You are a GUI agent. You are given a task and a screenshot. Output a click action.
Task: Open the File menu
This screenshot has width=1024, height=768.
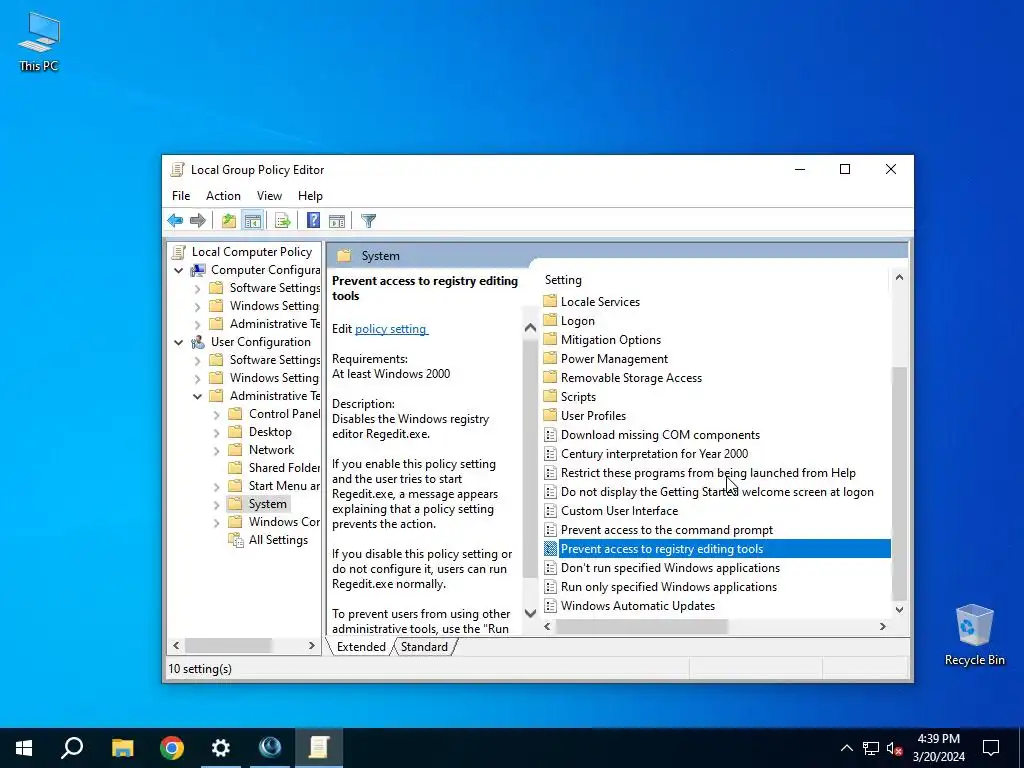click(181, 196)
